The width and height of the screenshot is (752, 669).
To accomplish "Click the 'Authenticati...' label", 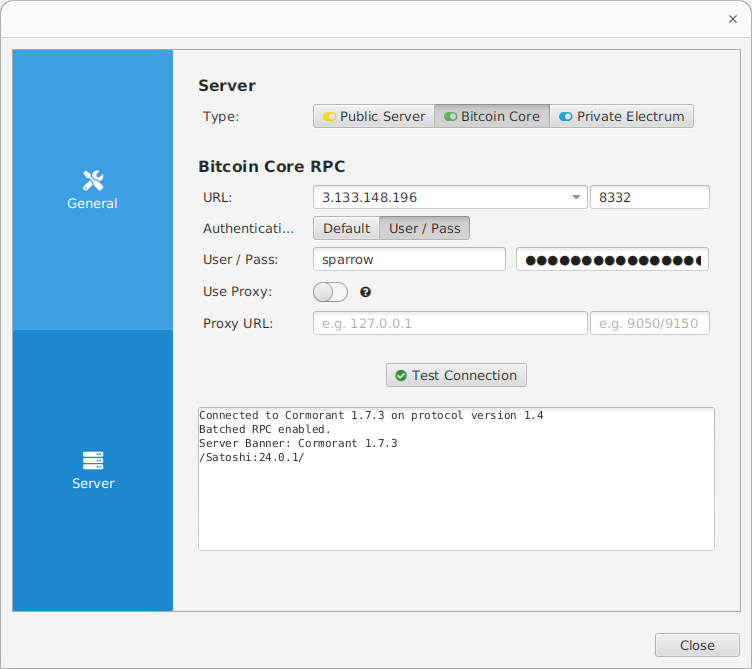I will coord(248,228).
